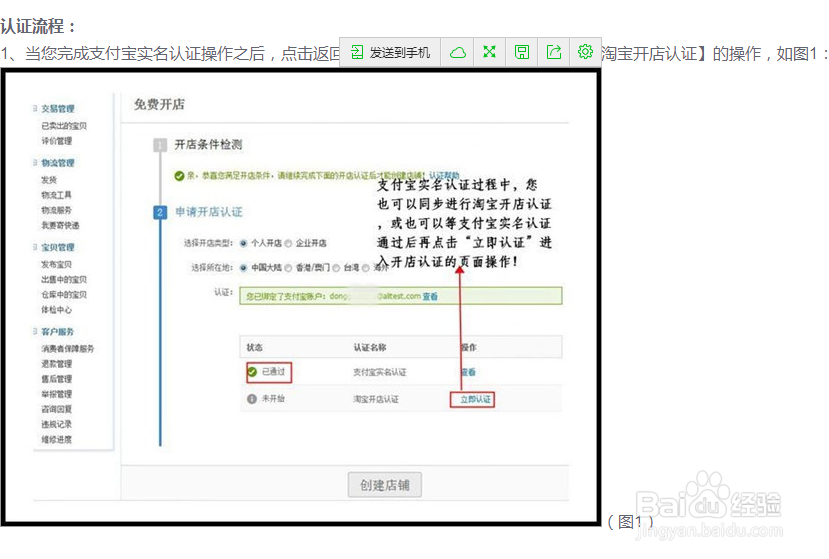Open 维修进度 sidebar entry
The height and width of the screenshot is (559, 829).
(x=57, y=439)
